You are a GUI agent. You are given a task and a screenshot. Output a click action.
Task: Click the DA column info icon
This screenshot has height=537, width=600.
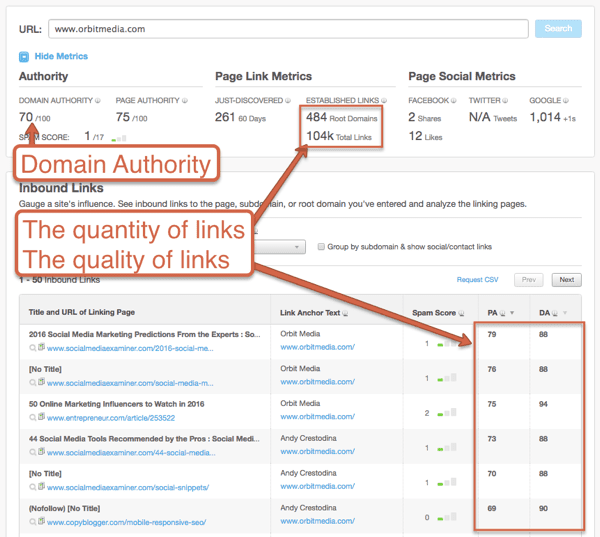click(x=554, y=313)
